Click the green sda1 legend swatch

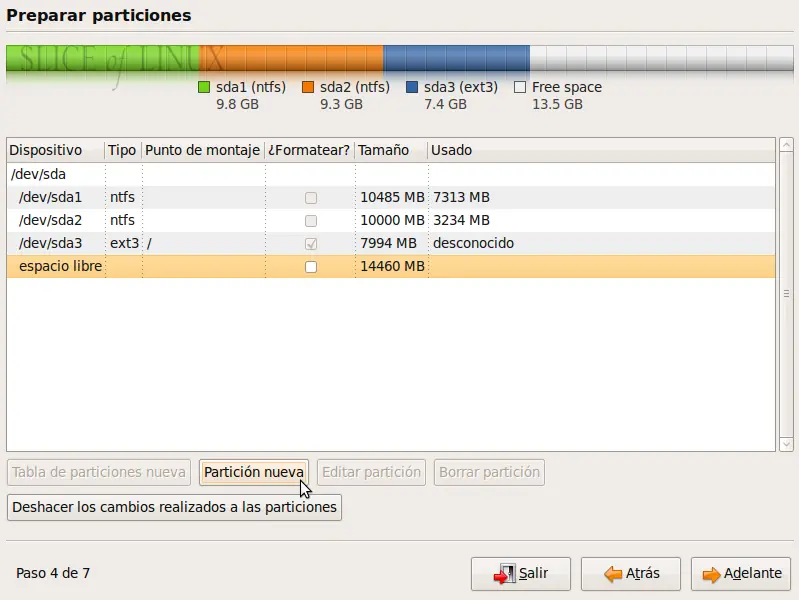click(x=204, y=87)
